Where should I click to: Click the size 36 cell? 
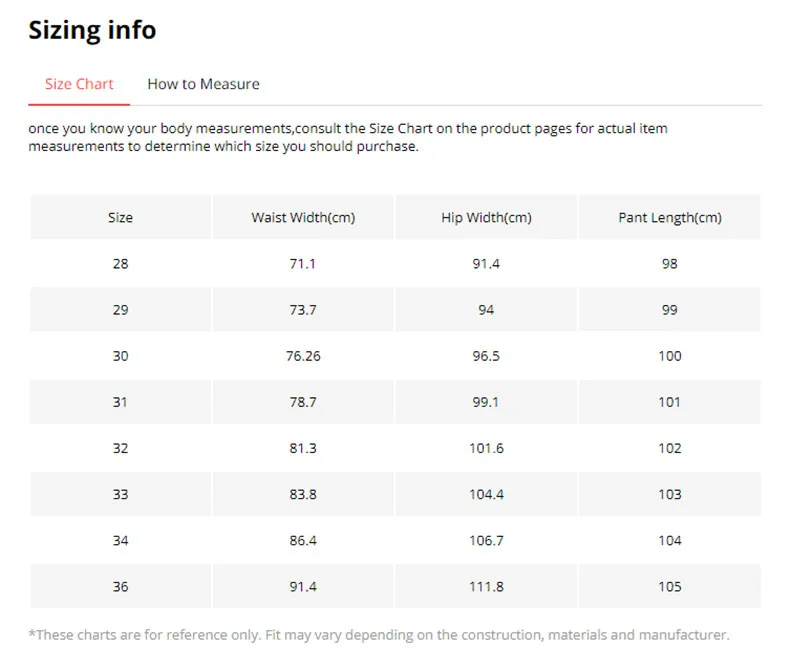(120, 586)
